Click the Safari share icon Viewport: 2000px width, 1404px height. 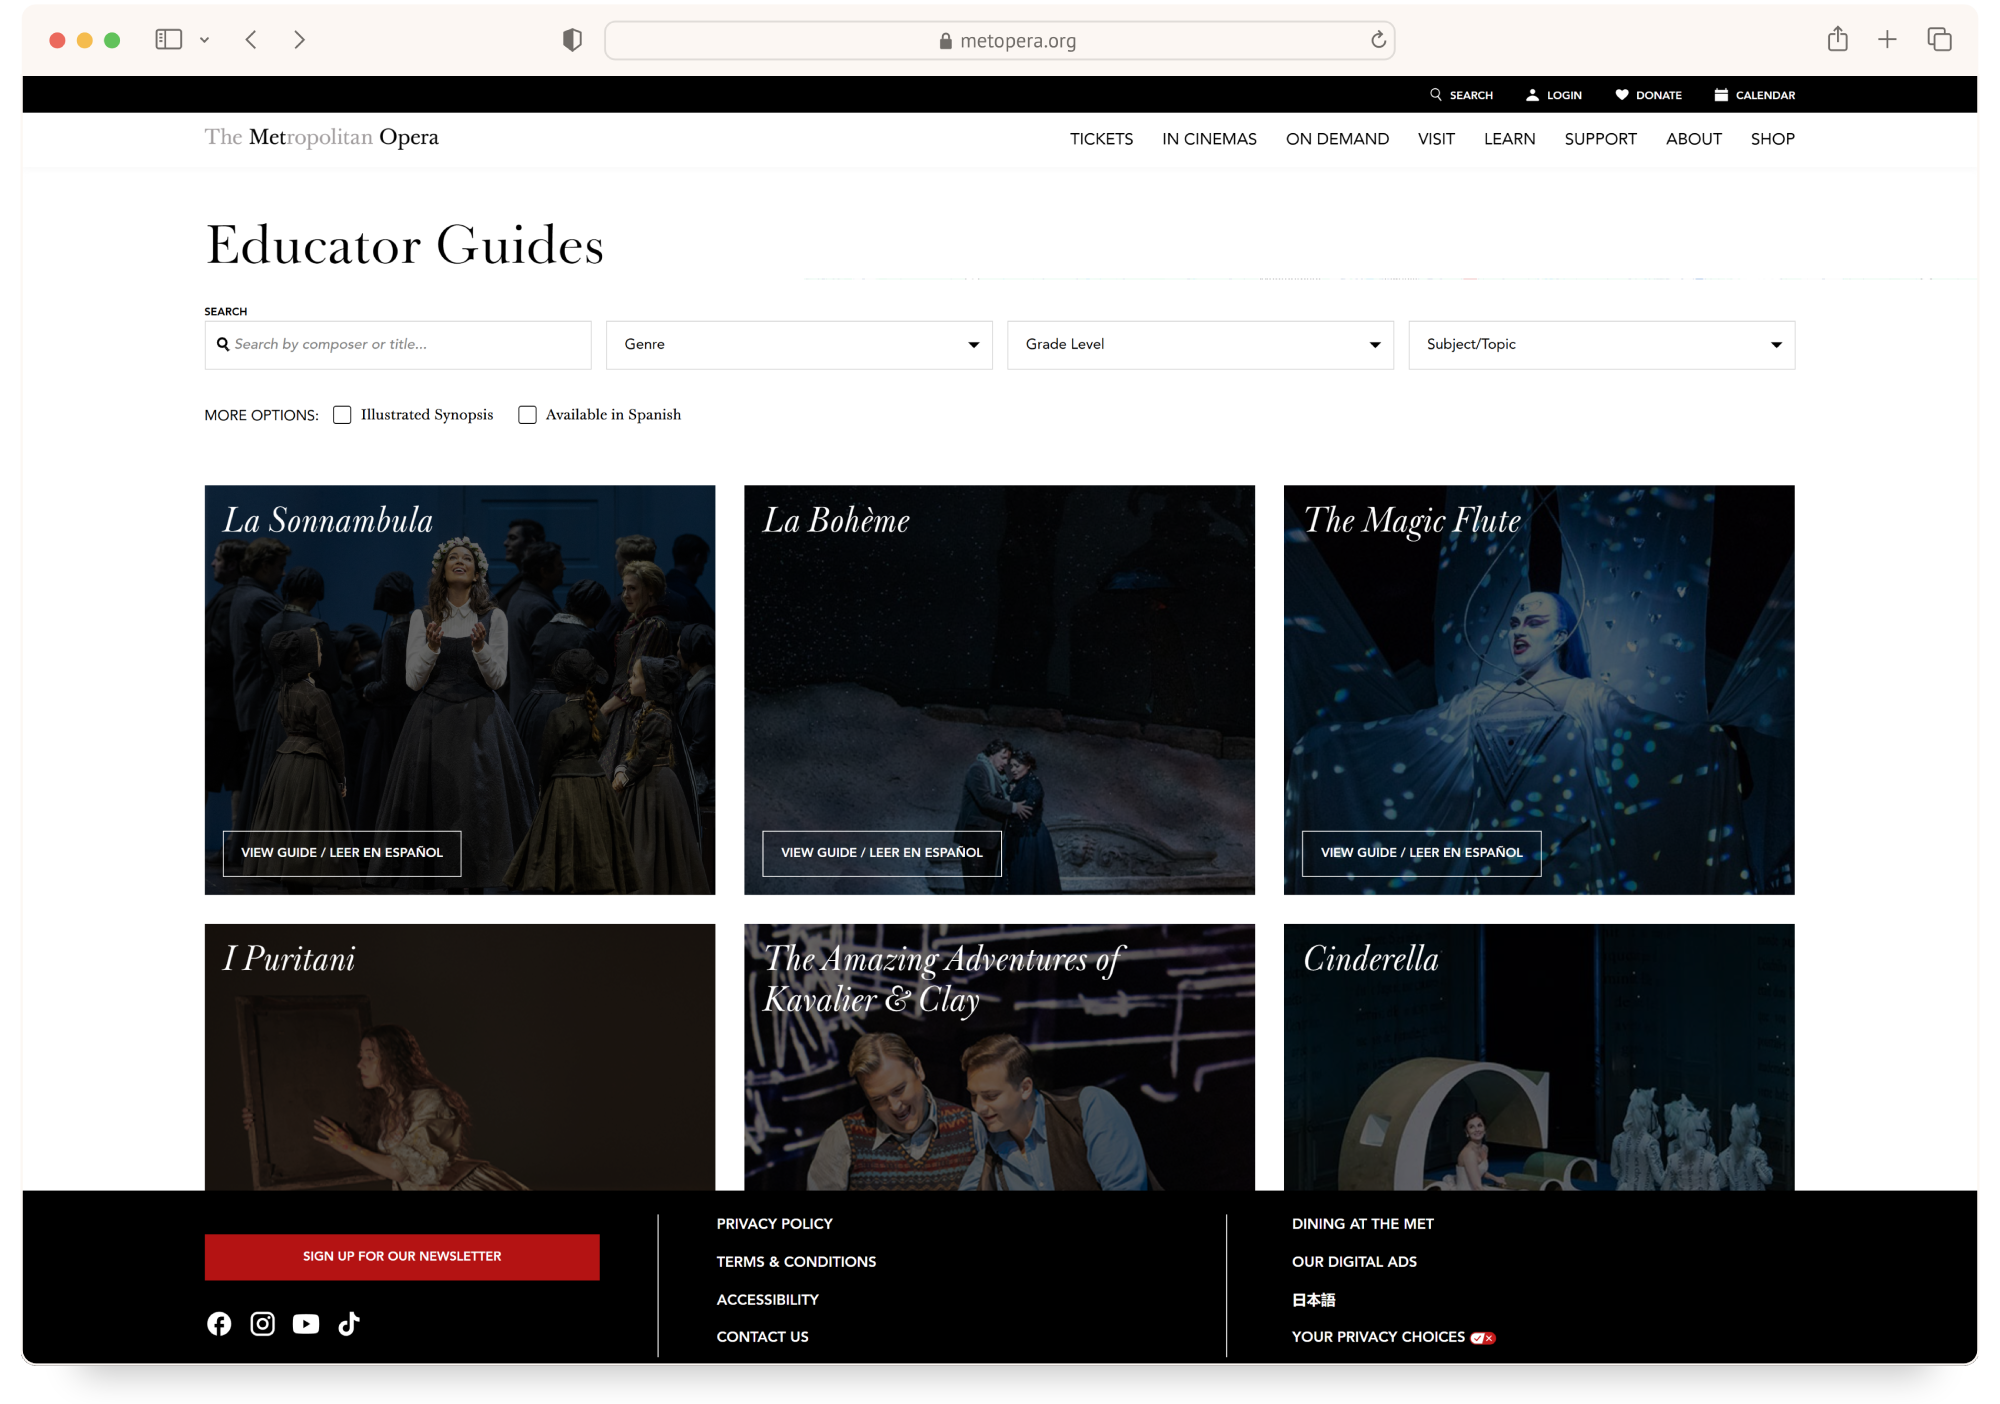pyautogui.click(x=1837, y=39)
